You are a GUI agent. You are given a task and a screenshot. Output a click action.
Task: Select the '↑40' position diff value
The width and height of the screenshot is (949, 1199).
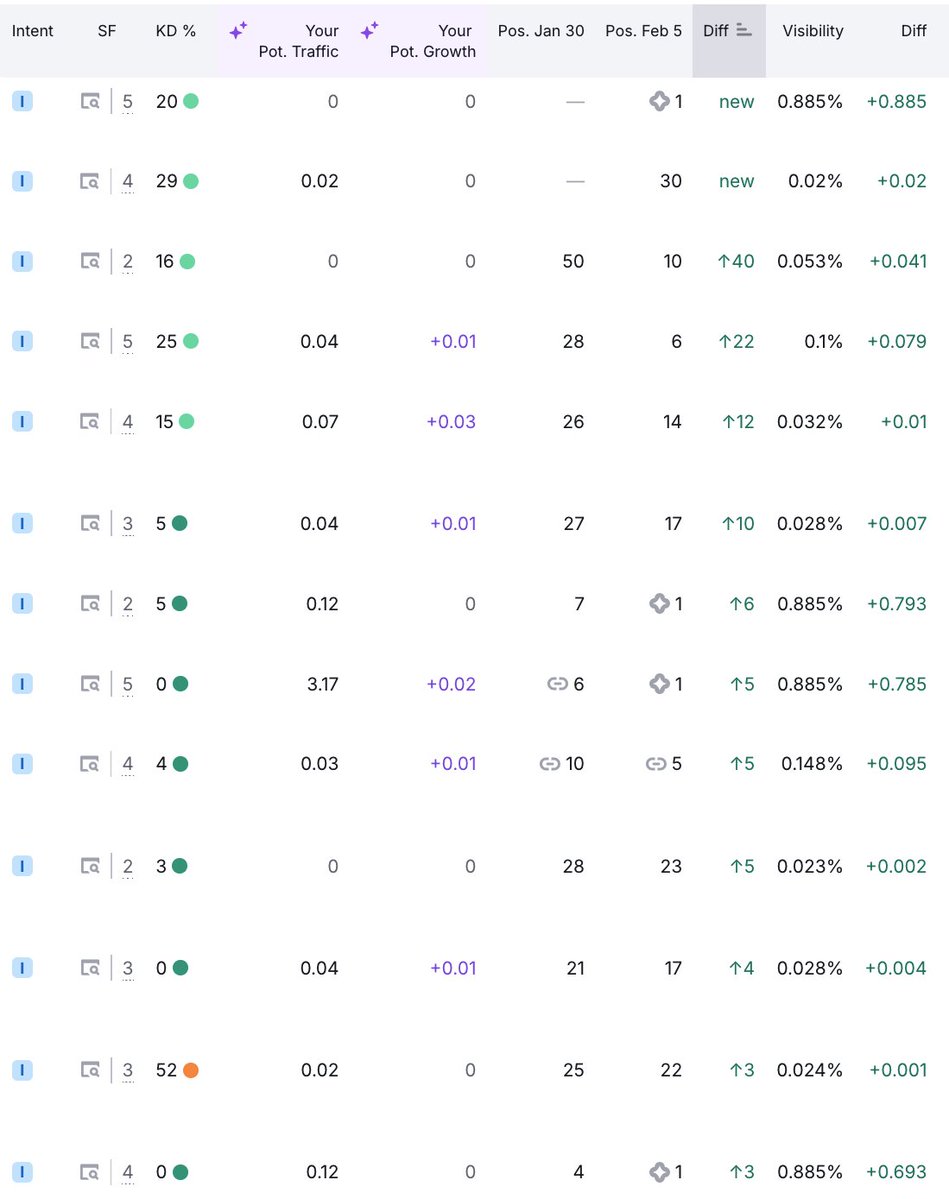736,262
